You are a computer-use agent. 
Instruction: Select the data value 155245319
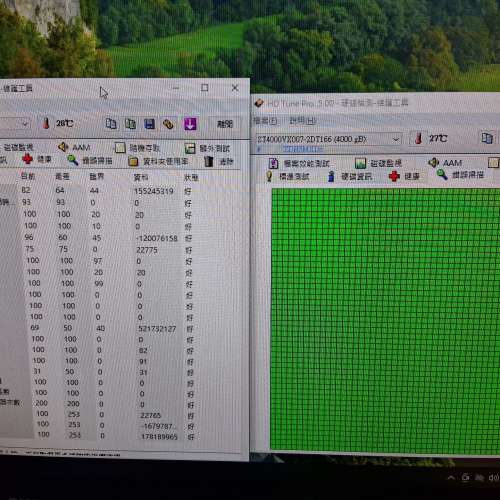click(154, 191)
